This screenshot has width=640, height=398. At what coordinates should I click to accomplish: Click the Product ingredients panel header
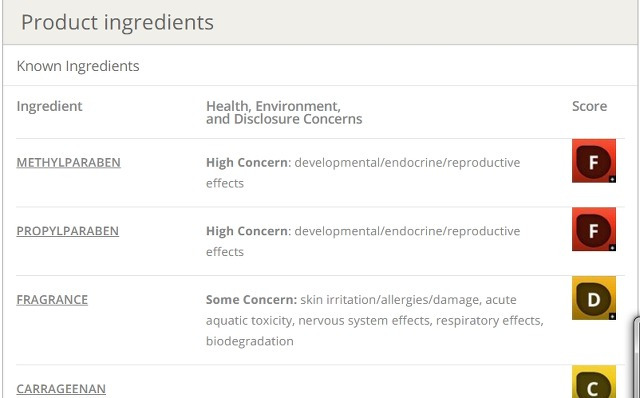pos(320,22)
